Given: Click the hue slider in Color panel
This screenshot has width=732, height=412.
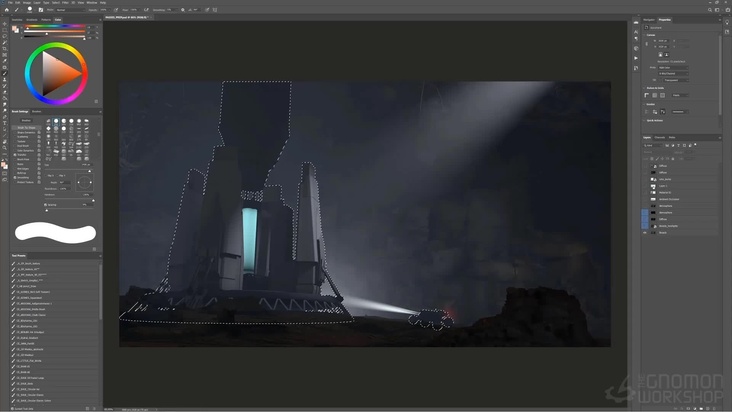Looking at the screenshot, I should 55,27.
